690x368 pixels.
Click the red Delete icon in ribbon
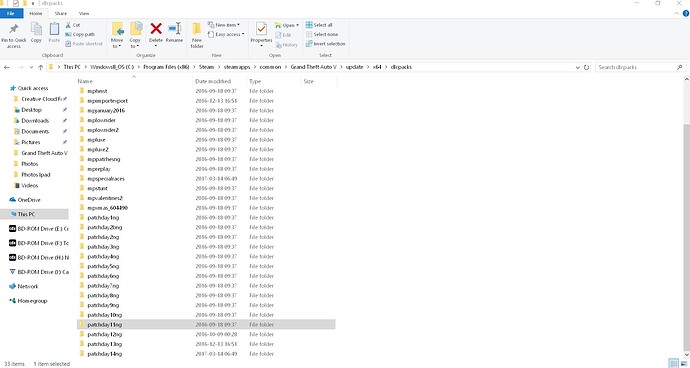point(156,29)
